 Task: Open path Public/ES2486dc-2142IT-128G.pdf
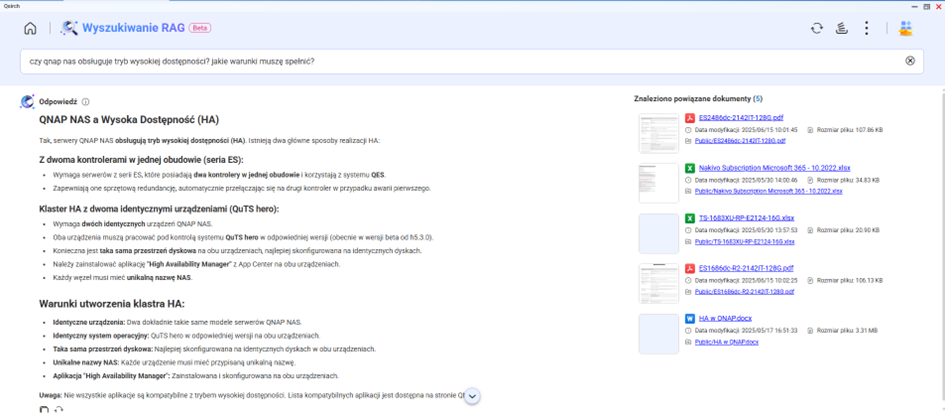740,140
